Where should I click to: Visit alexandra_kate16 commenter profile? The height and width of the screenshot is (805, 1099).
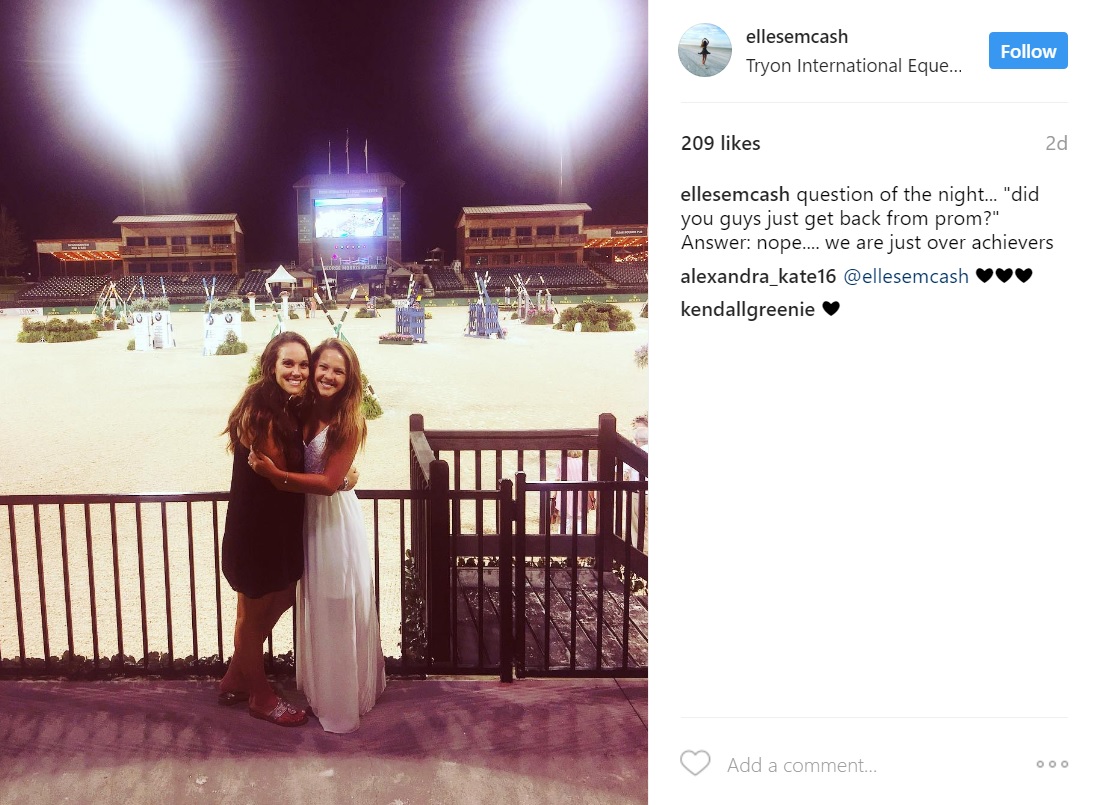[x=758, y=277]
